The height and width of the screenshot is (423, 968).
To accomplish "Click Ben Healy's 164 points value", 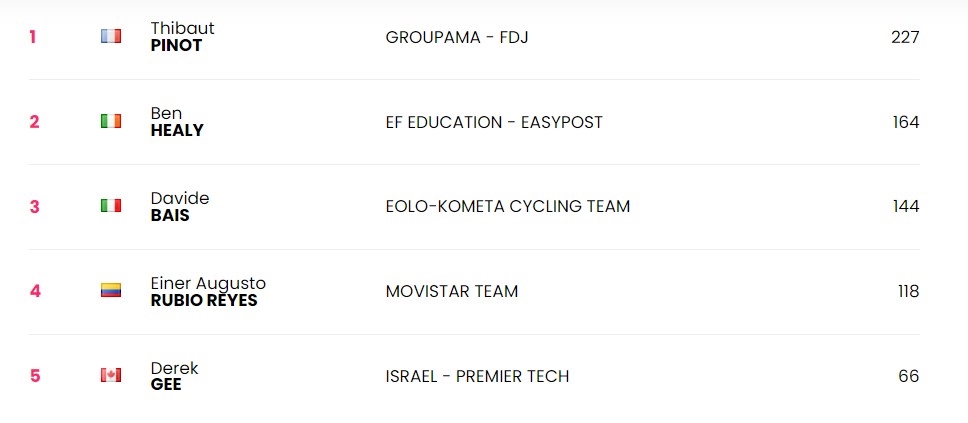I will pyautogui.click(x=905, y=122).
